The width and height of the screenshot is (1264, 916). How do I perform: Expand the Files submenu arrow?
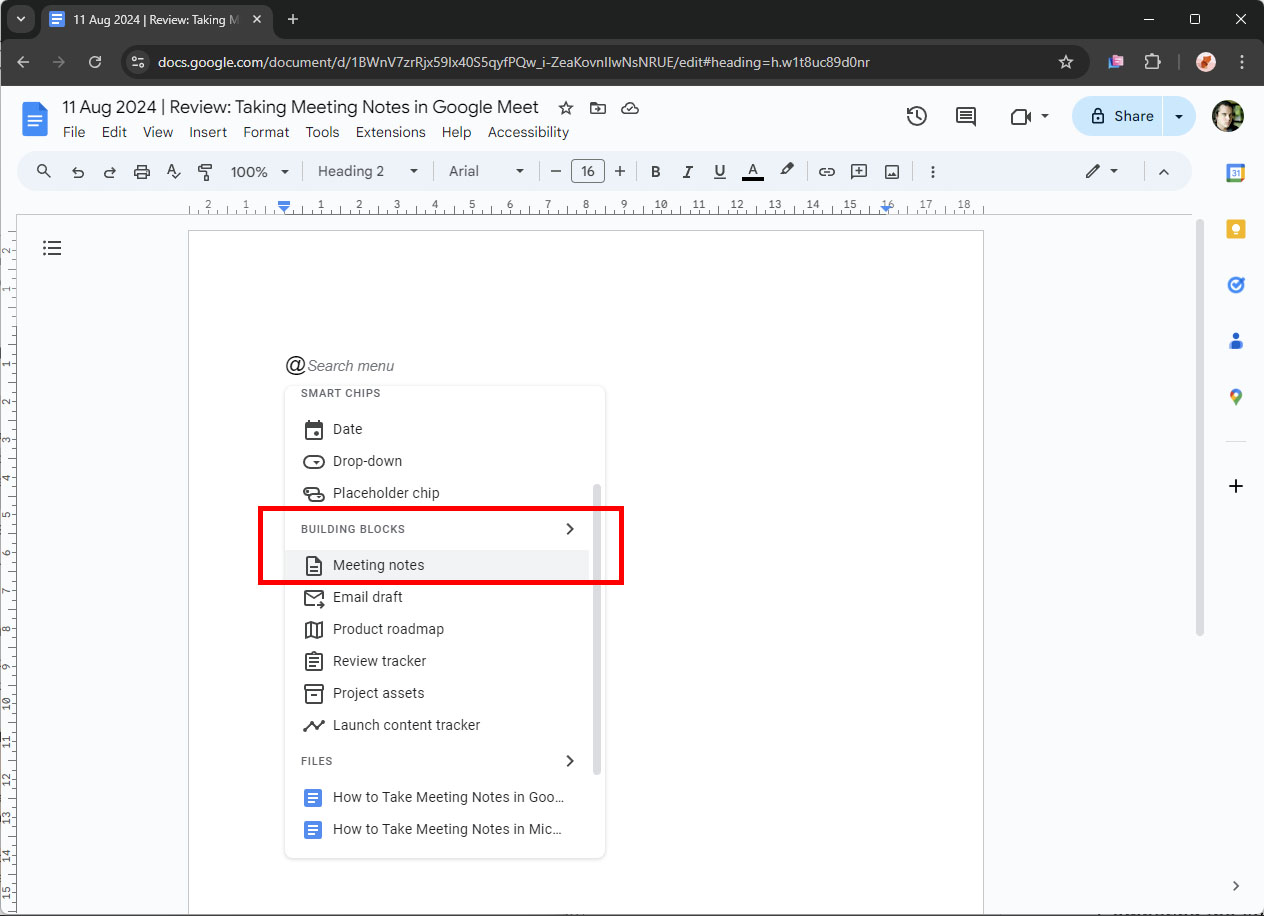pyautogui.click(x=570, y=761)
